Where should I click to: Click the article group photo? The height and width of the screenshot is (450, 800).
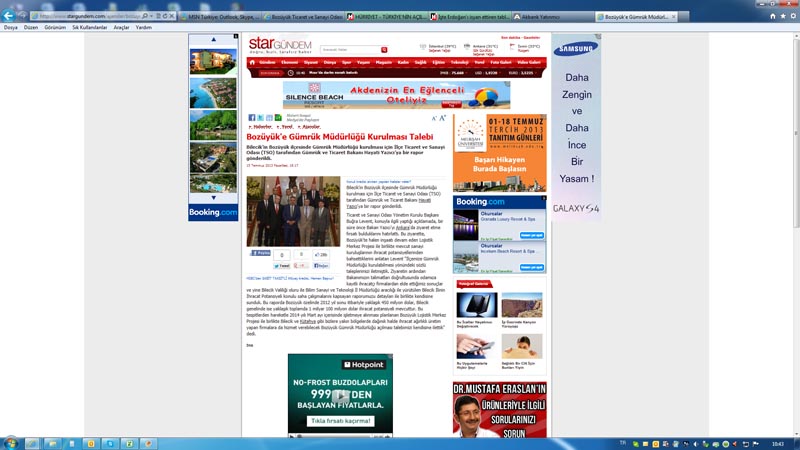[293, 212]
